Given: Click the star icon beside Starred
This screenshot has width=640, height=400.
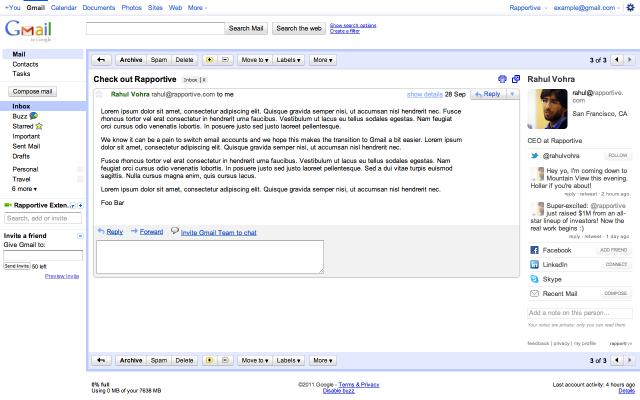Looking at the screenshot, I should (x=39, y=127).
